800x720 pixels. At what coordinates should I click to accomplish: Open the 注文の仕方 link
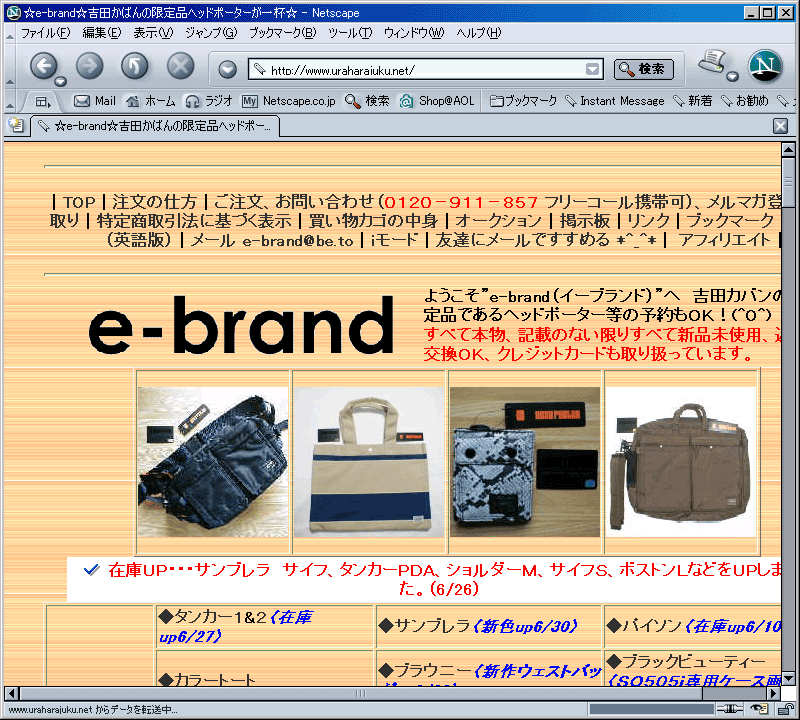click(x=154, y=203)
